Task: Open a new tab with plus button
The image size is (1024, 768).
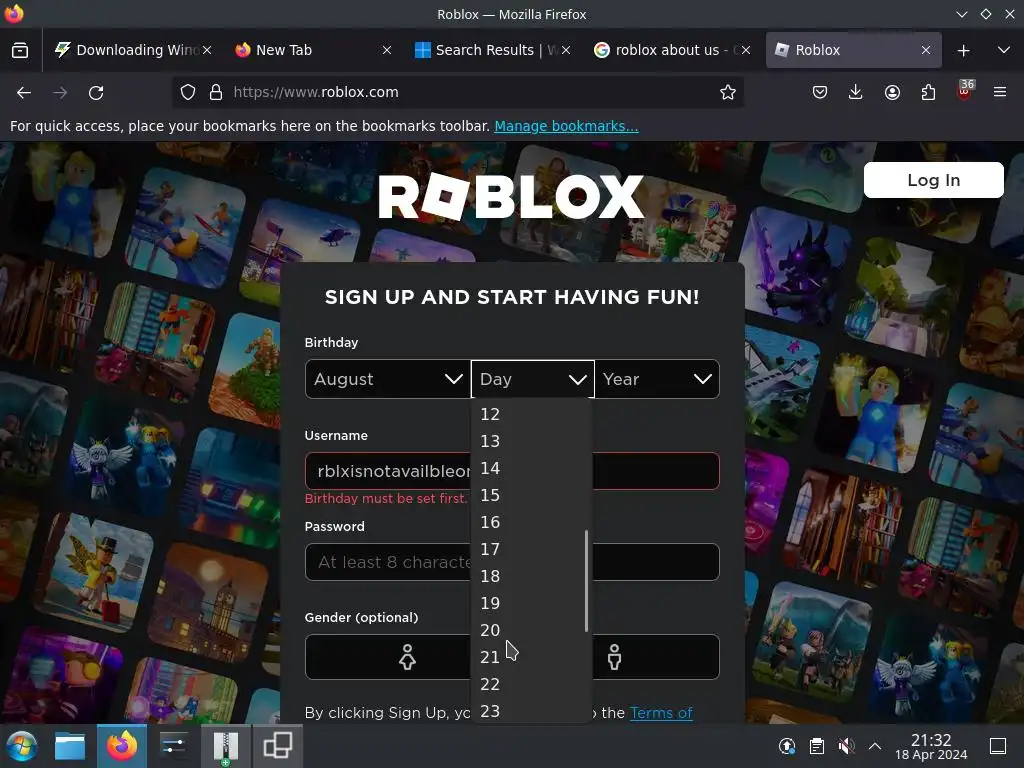Action: (963, 50)
